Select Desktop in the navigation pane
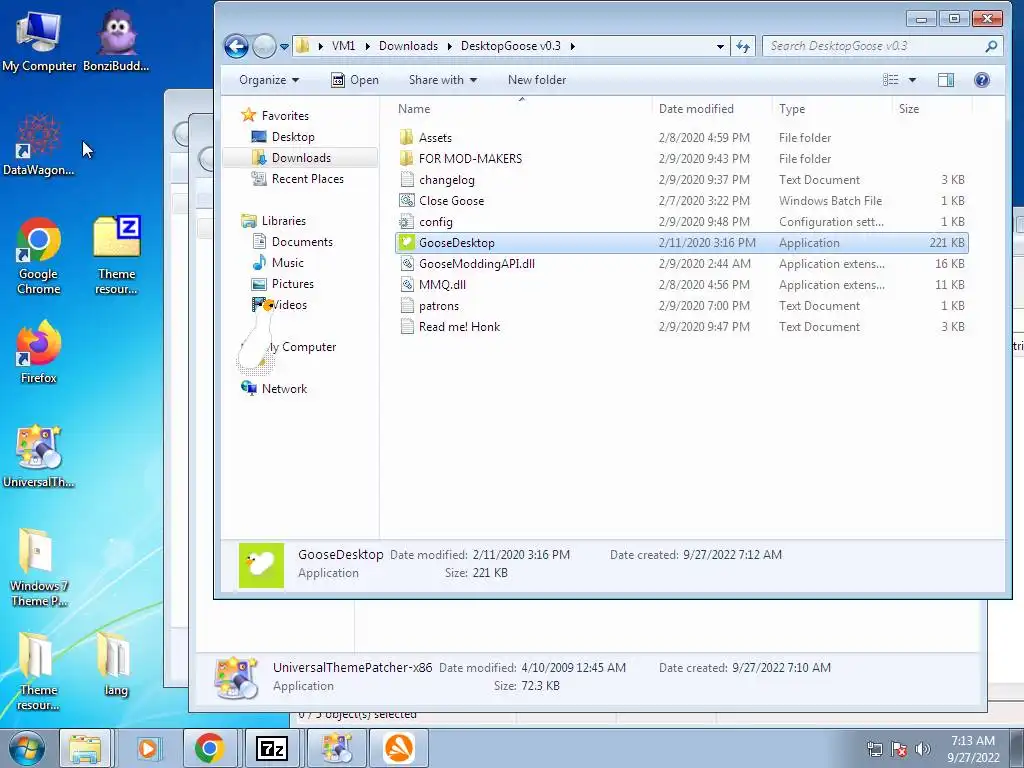This screenshot has height=768, width=1024. [x=283, y=136]
